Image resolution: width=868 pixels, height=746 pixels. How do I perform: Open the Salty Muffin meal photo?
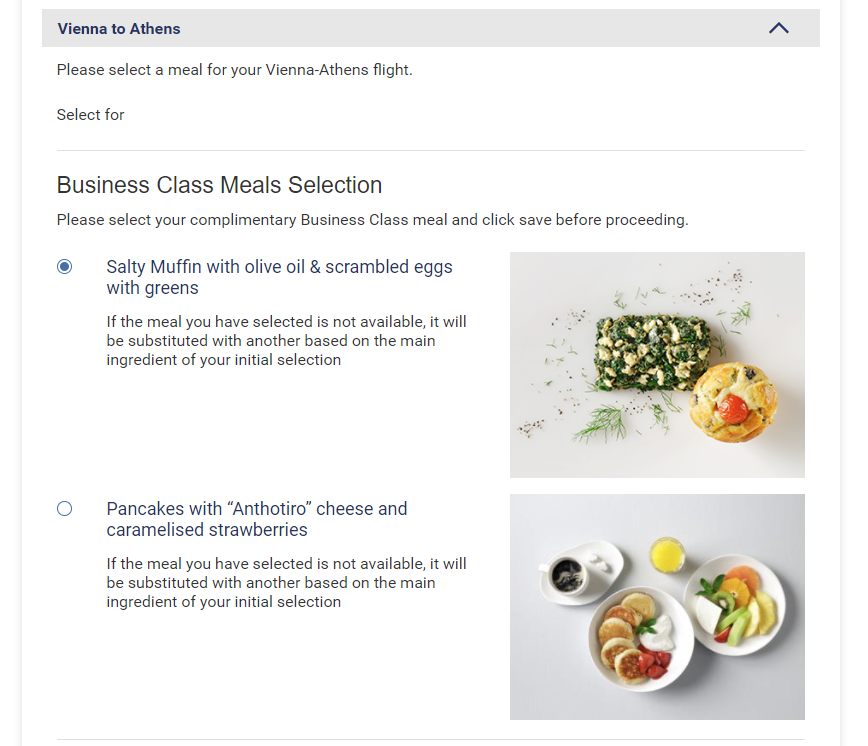(x=657, y=364)
